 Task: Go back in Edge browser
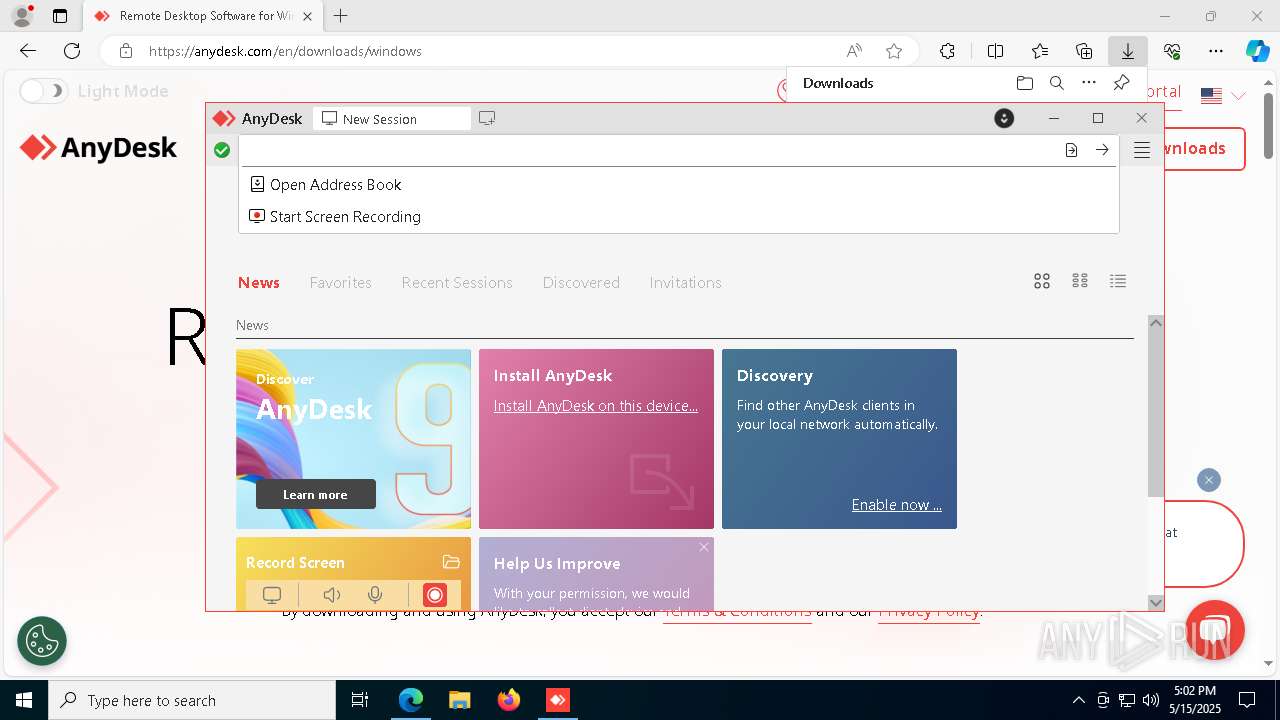[28, 51]
